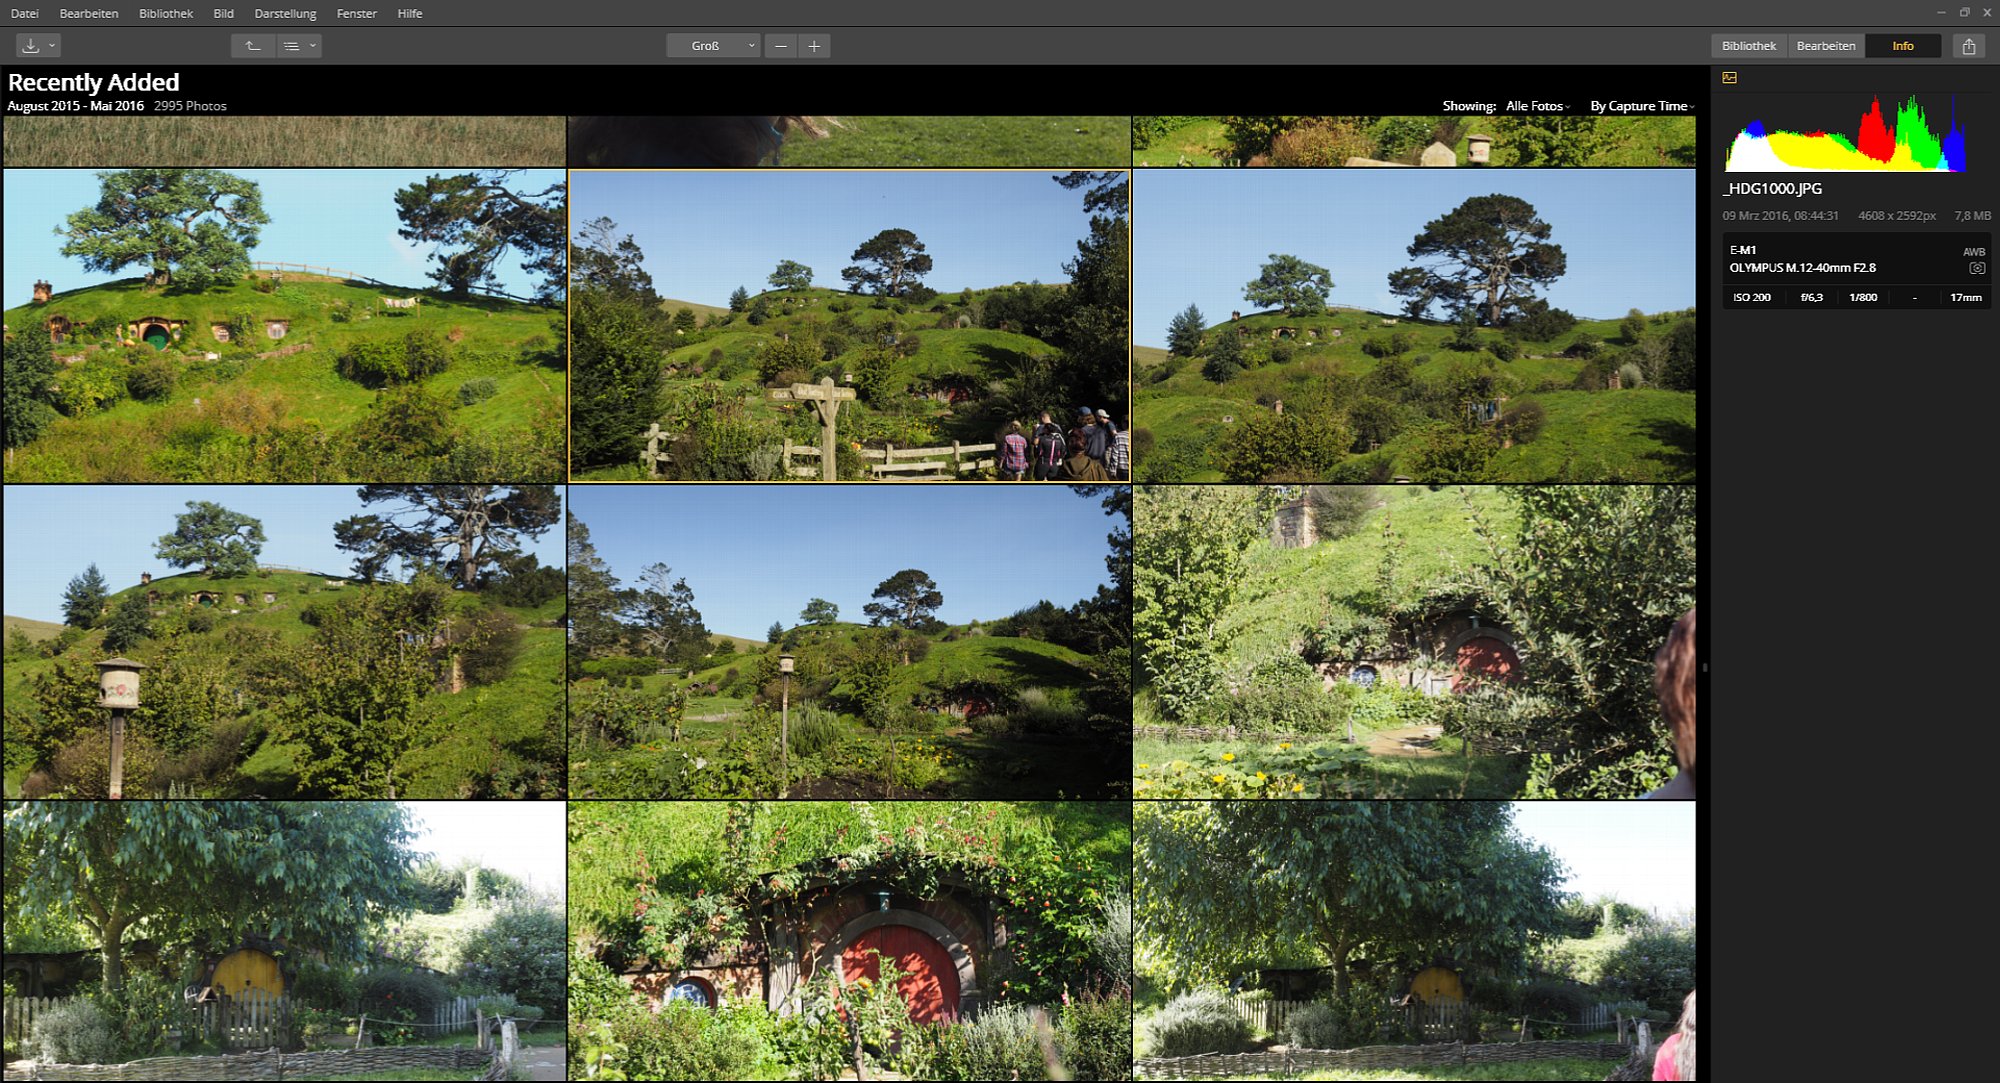This screenshot has width=2000, height=1083.
Task: Open the import button dropdown arrow
Action: pyautogui.click(x=52, y=46)
